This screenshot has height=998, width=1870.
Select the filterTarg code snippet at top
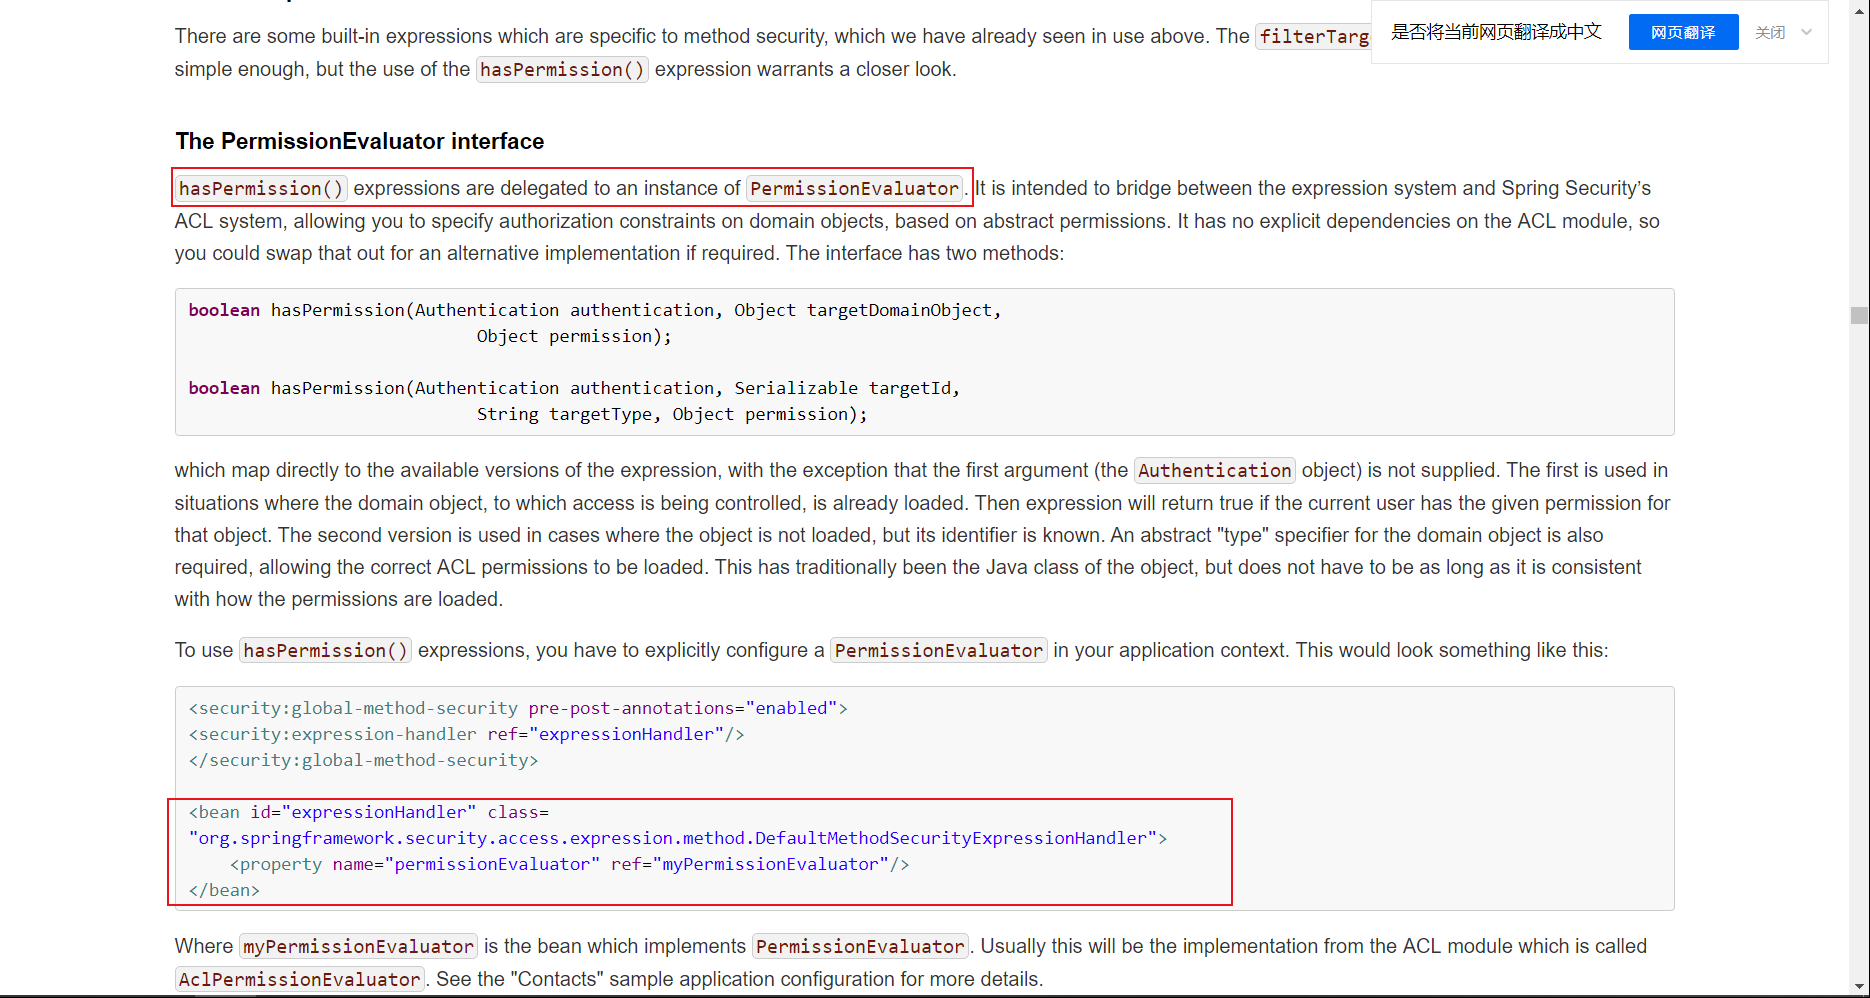click(x=1313, y=36)
